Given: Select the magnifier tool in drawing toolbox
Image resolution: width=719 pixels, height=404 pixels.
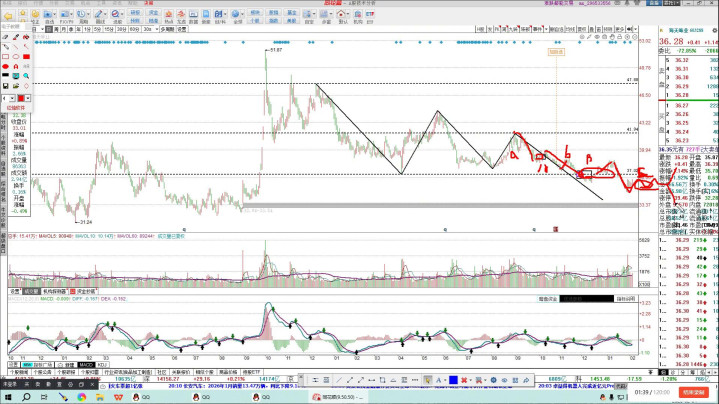Looking at the screenshot, I should click(26, 76).
